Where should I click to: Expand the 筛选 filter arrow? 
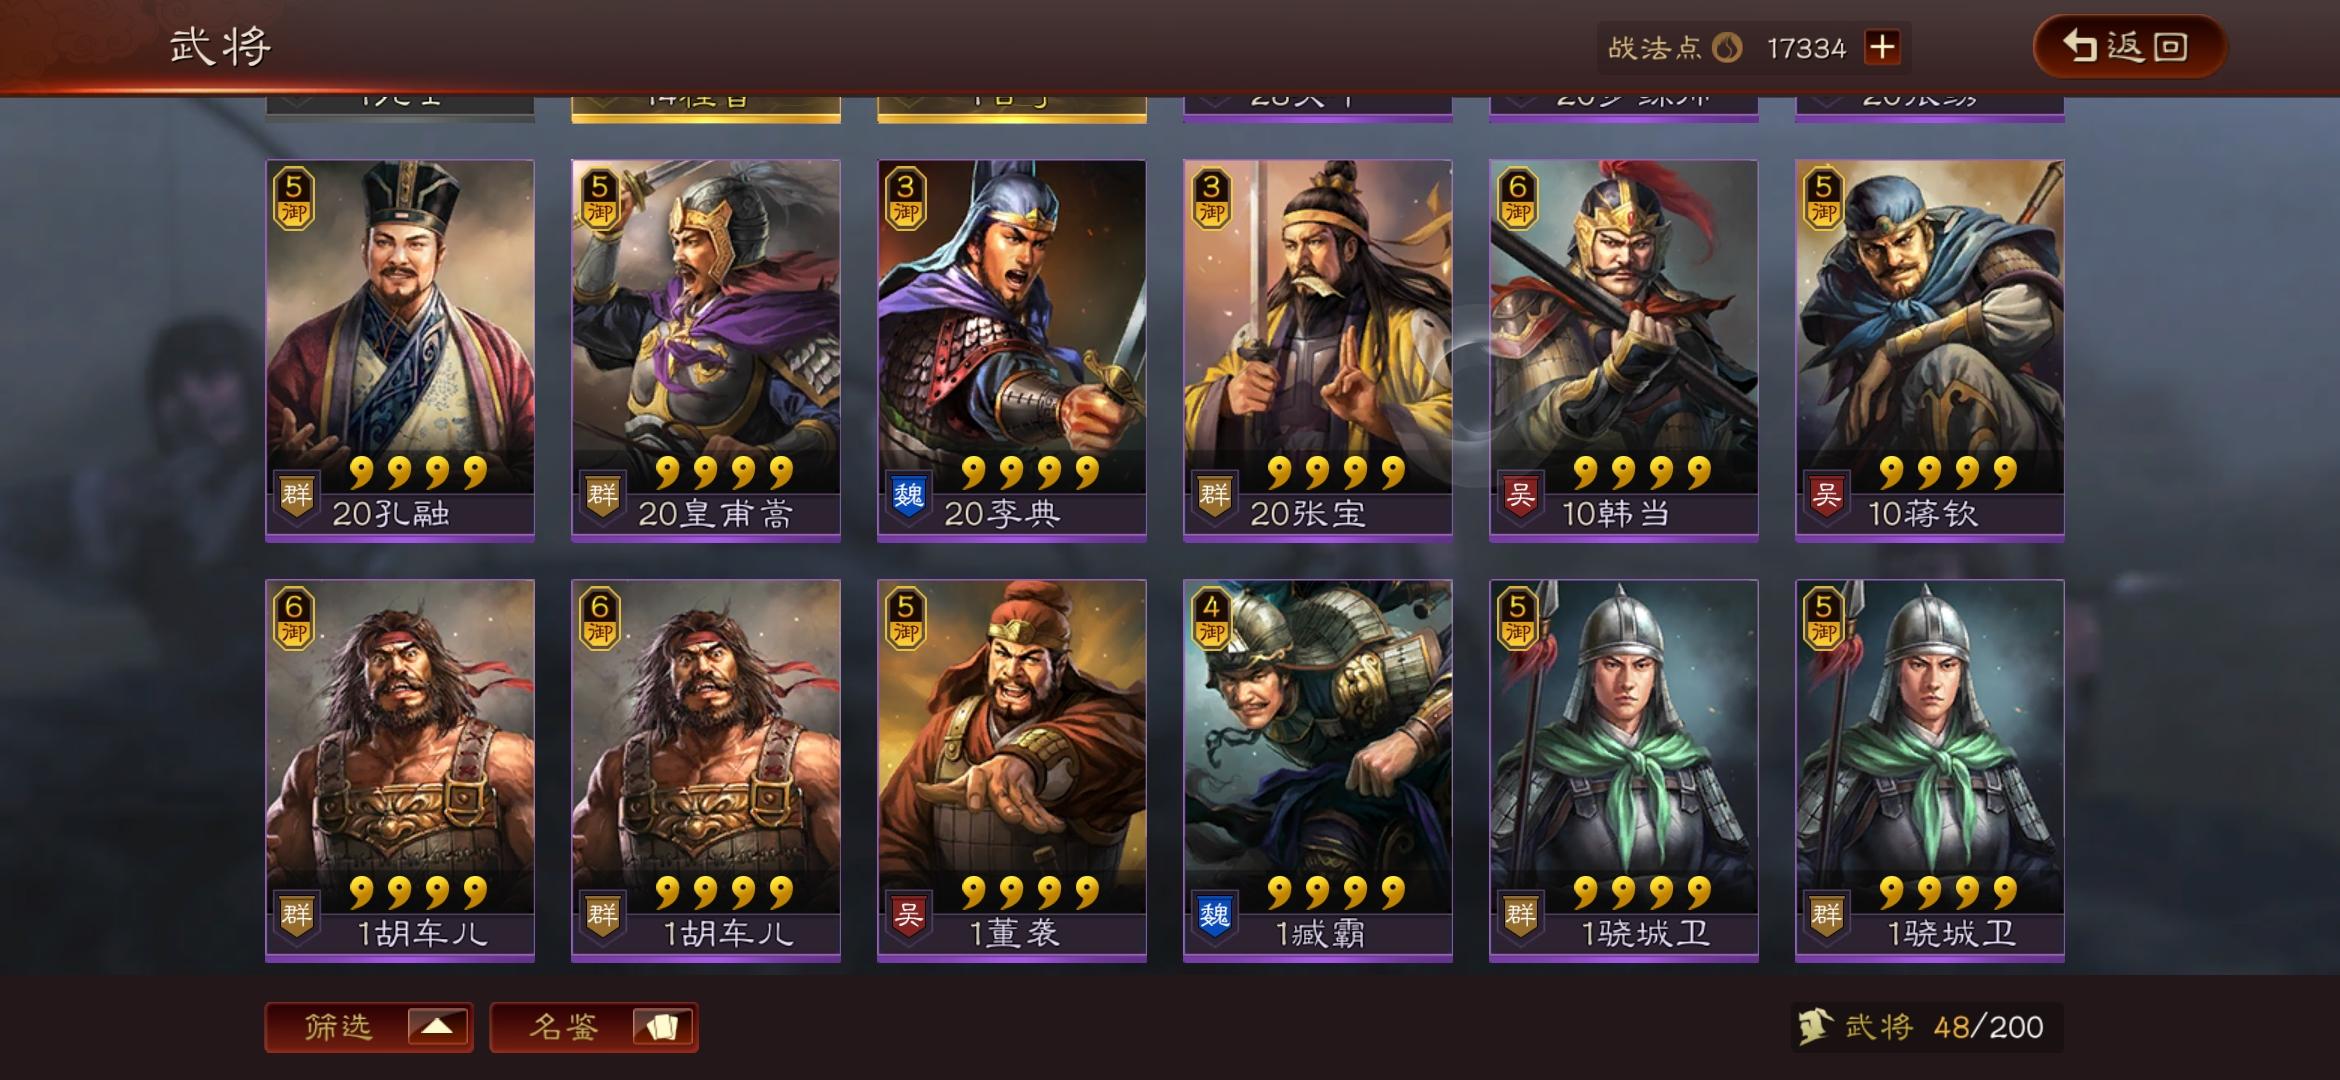pos(437,1027)
